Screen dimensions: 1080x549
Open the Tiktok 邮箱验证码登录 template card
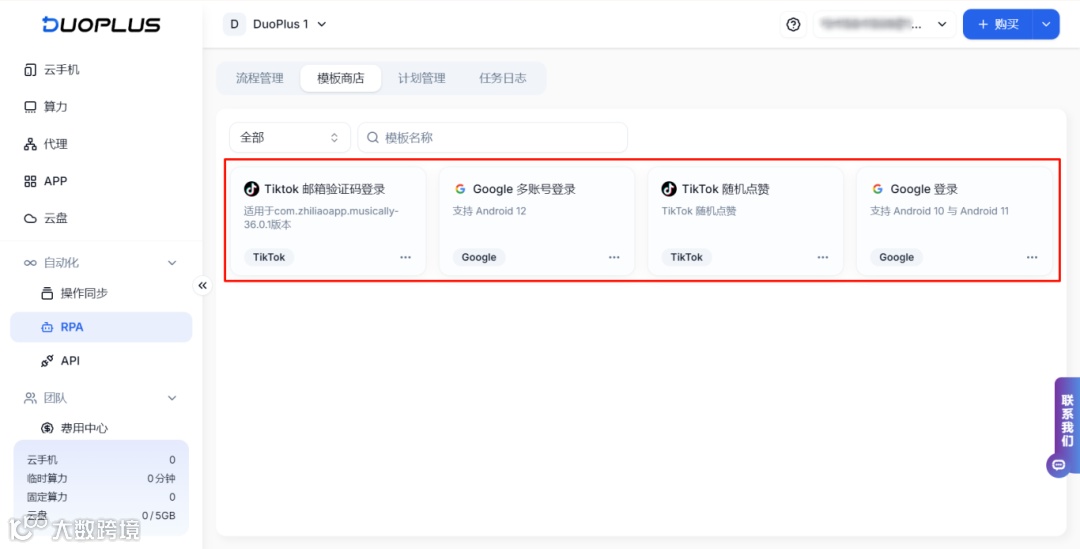tap(328, 221)
